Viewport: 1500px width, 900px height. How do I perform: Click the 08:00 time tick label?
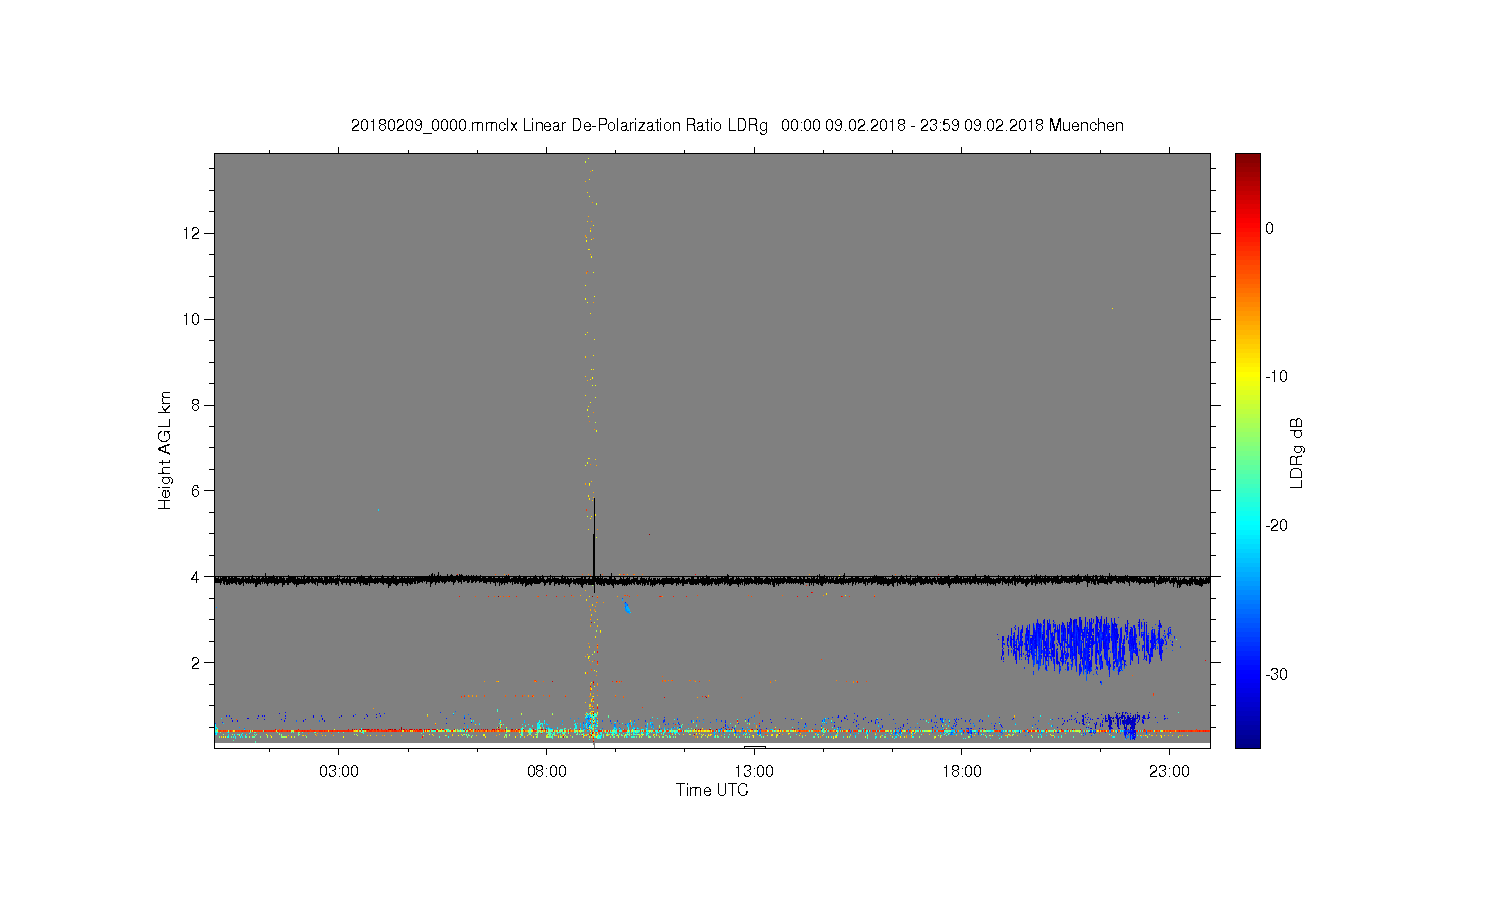coord(547,772)
